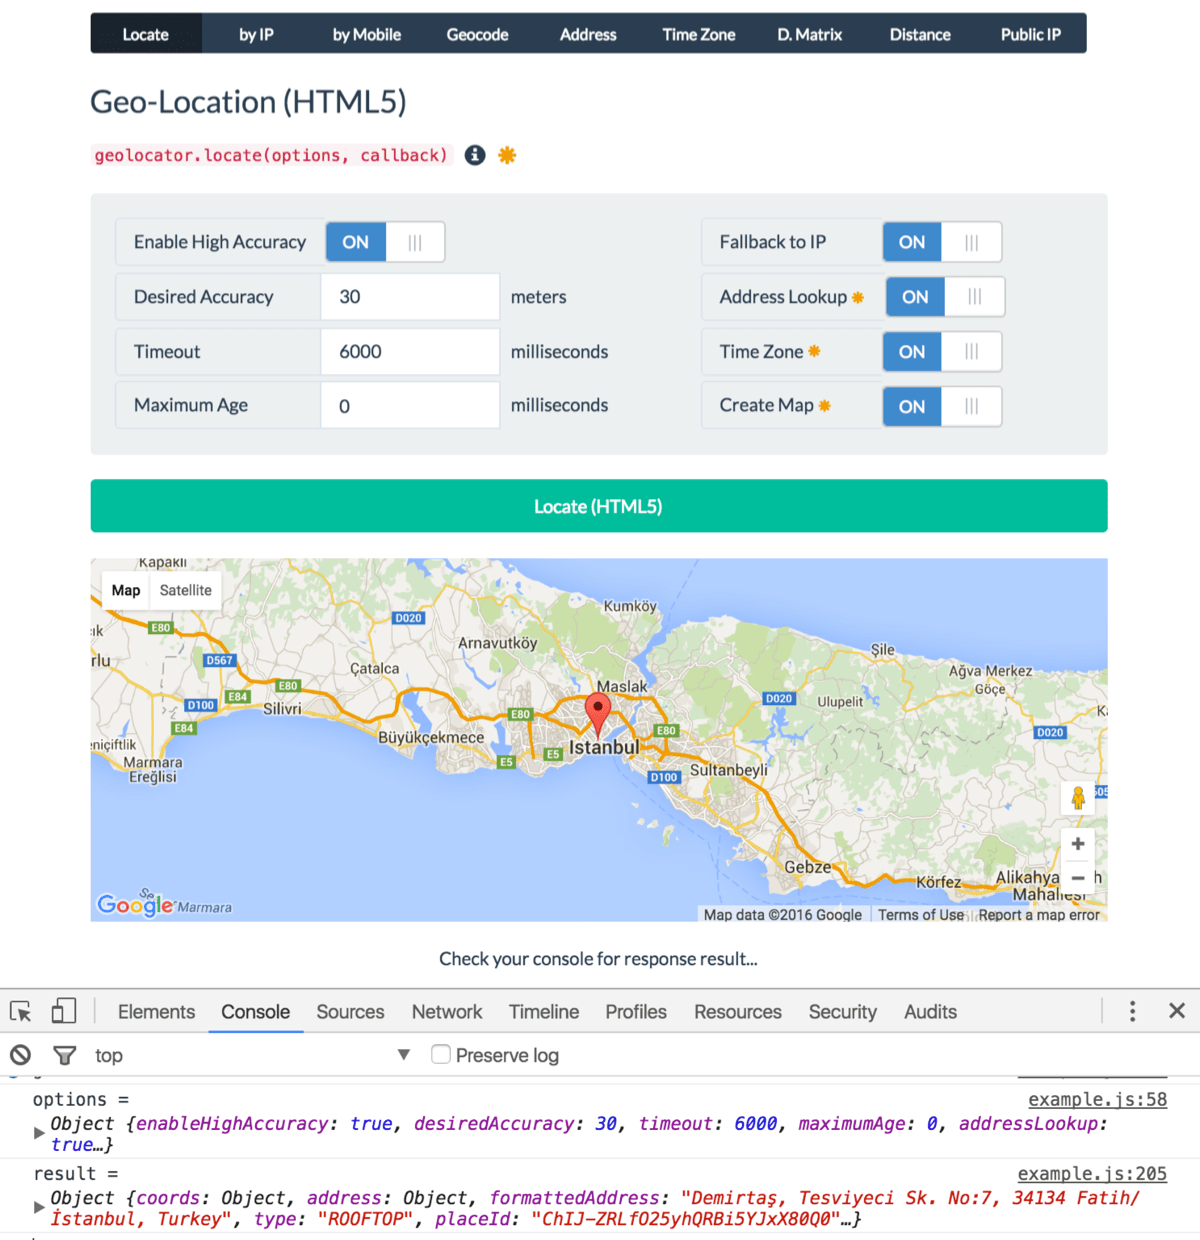
Task: Click the info circle icon near geolocator.locate
Action: [474, 155]
